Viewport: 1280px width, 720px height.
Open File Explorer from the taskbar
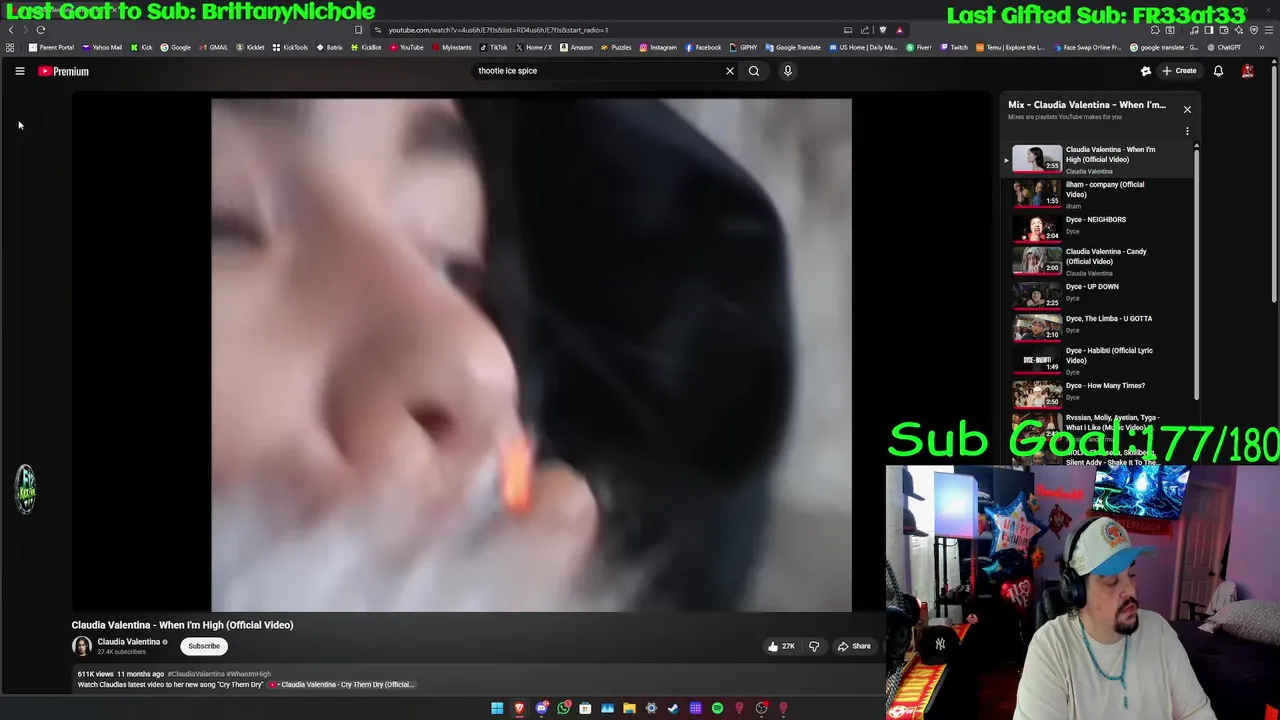[629, 709]
